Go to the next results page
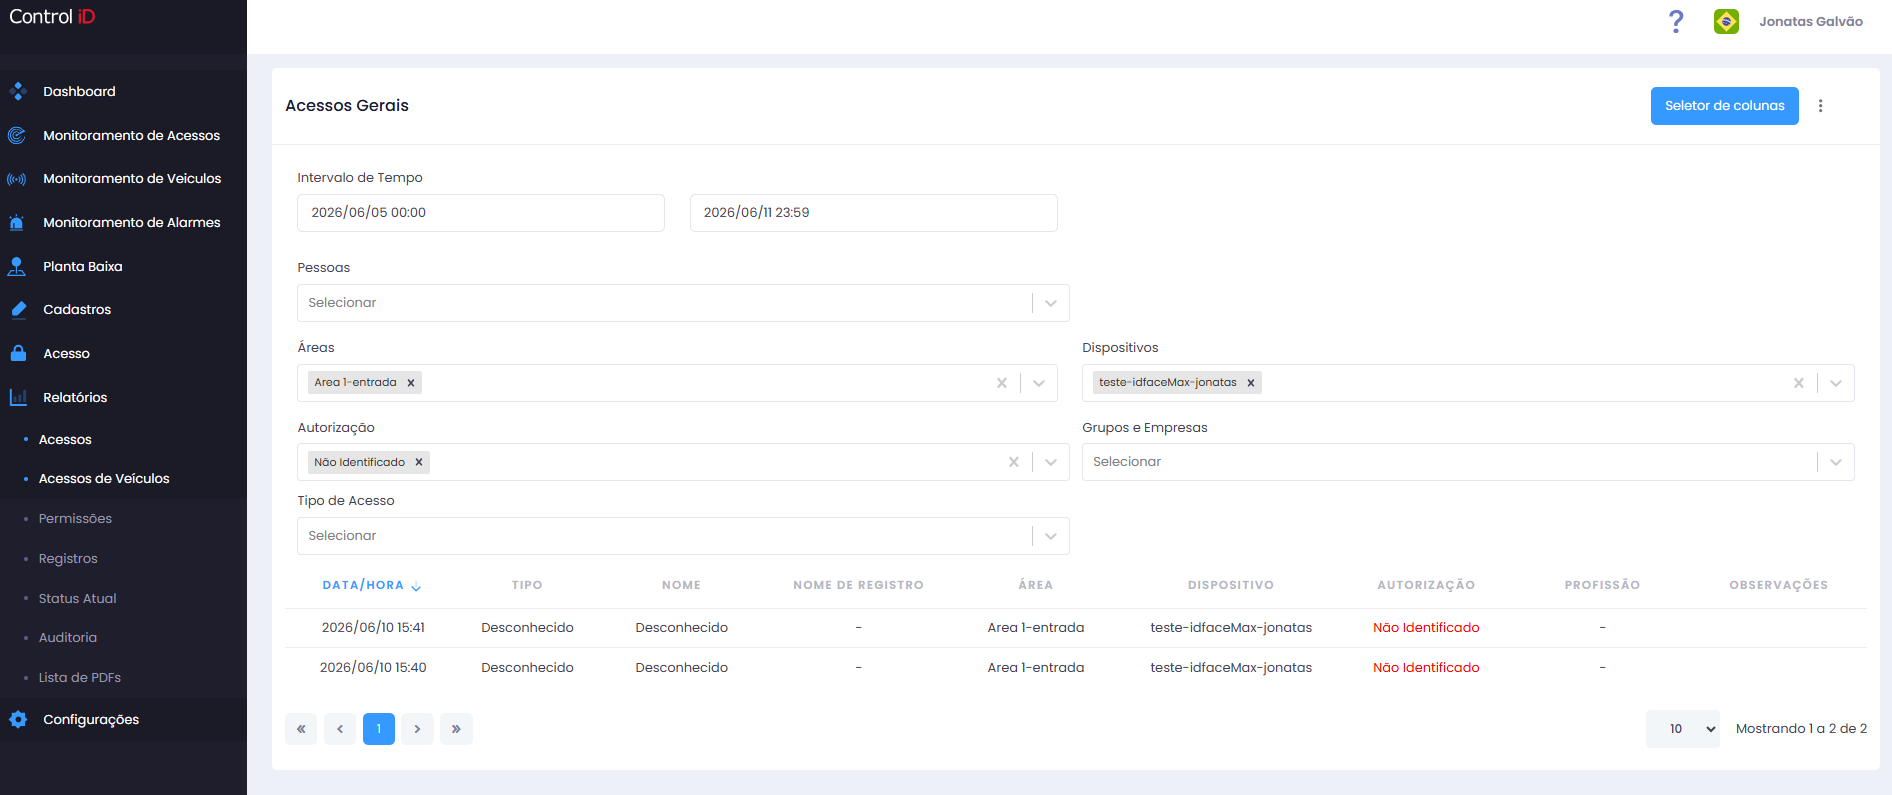The height and width of the screenshot is (795, 1892). click(417, 729)
